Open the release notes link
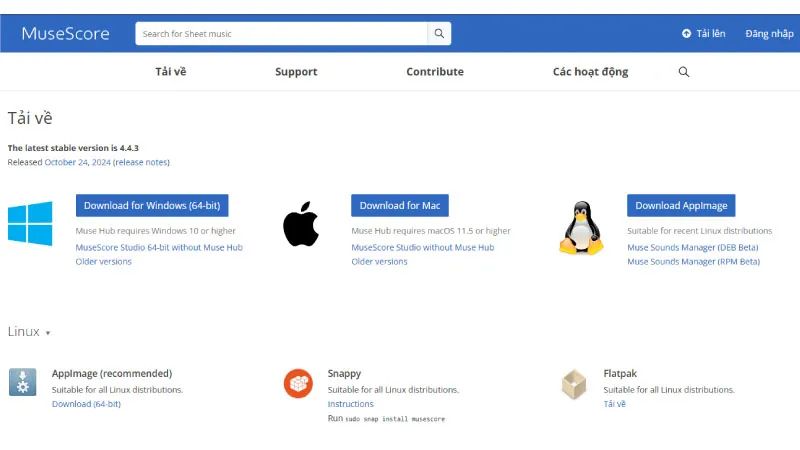The width and height of the screenshot is (800, 450). [141, 162]
